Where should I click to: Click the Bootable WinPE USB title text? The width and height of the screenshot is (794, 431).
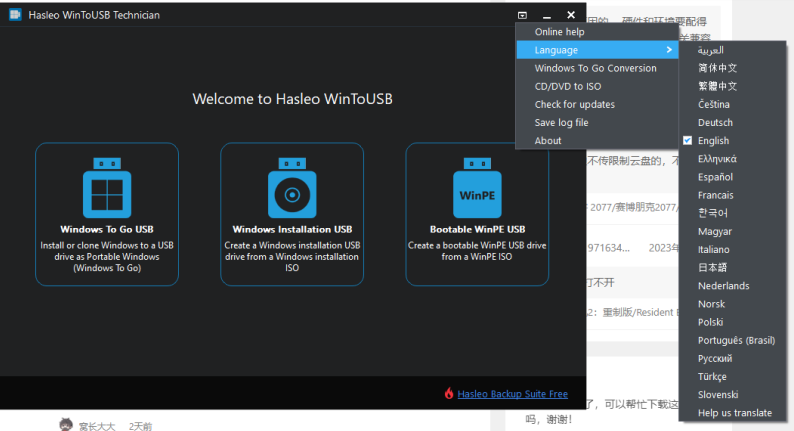(478, 229)
